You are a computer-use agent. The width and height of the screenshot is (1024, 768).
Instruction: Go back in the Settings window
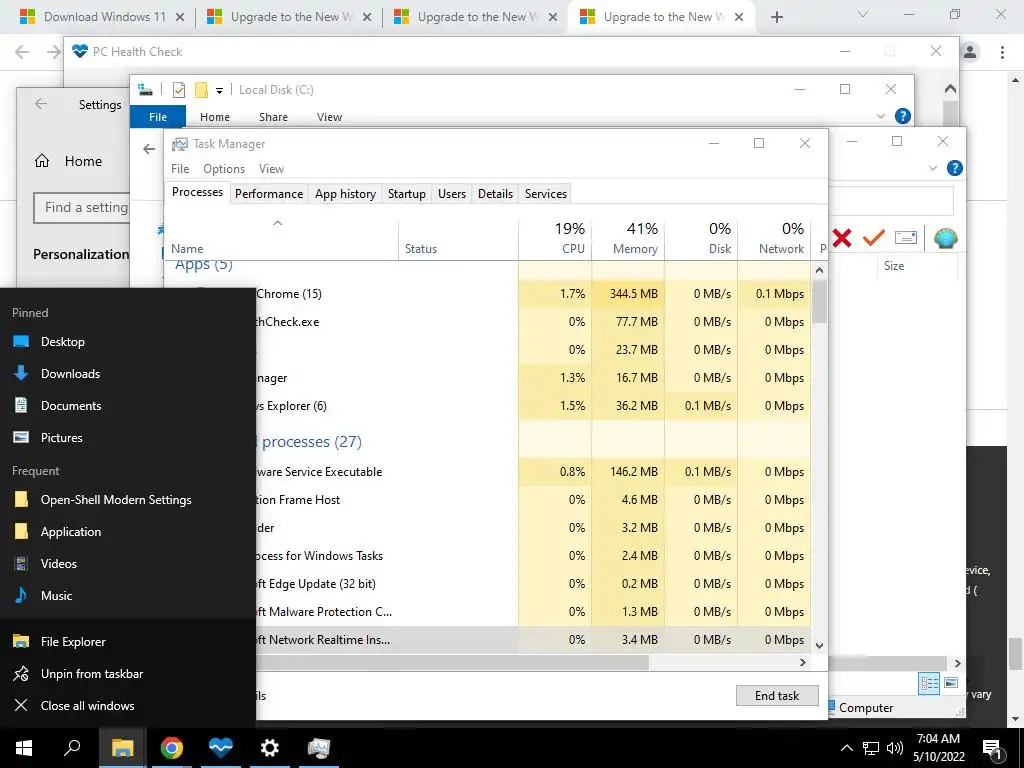click(41, 104)
